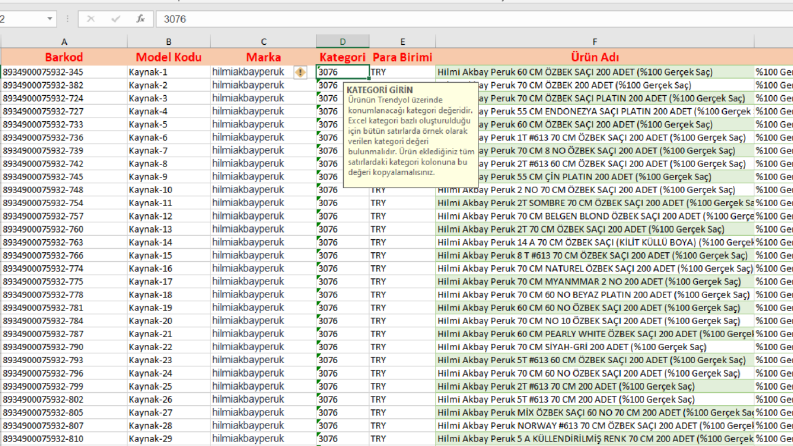The image size is (793, 446).
Task: Click the cancel (X) icon in formula bar
Action: [91, 19]
